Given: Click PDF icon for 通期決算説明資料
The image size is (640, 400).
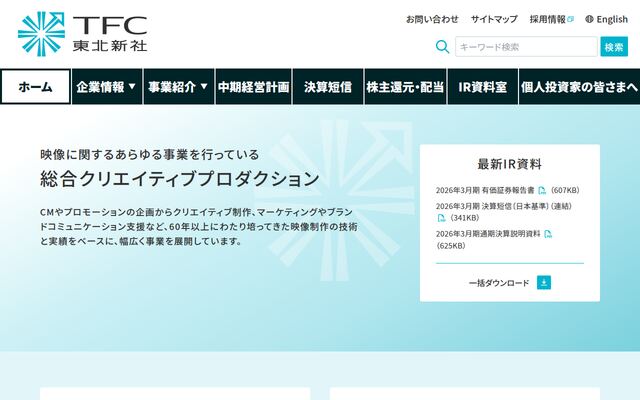Looking at the screenshot, I should 548,234.
